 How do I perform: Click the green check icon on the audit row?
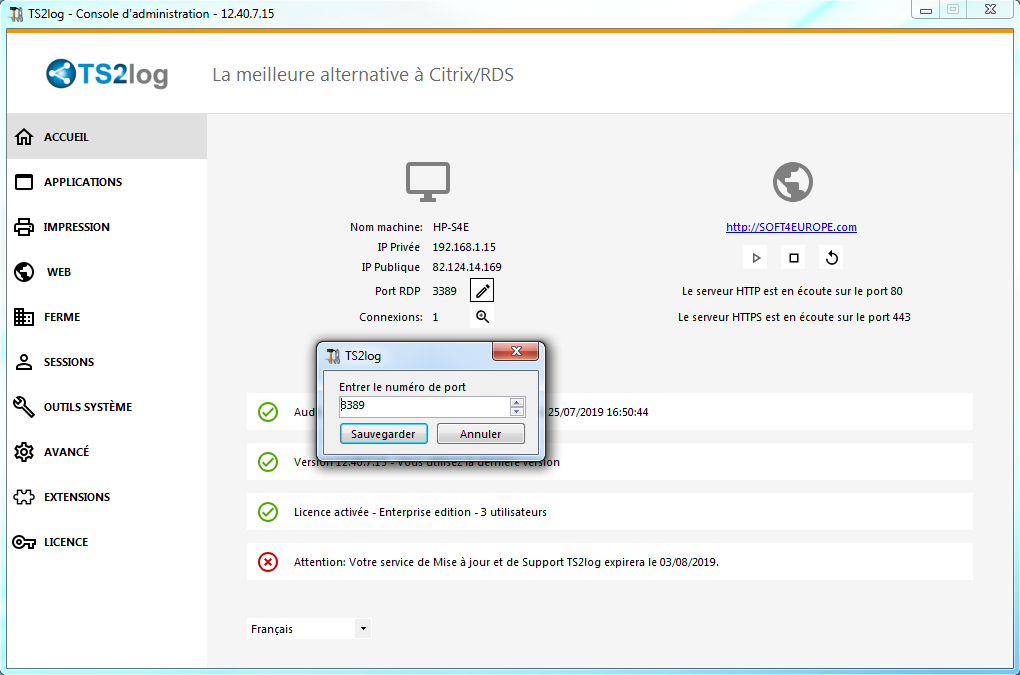pos(268,412)
